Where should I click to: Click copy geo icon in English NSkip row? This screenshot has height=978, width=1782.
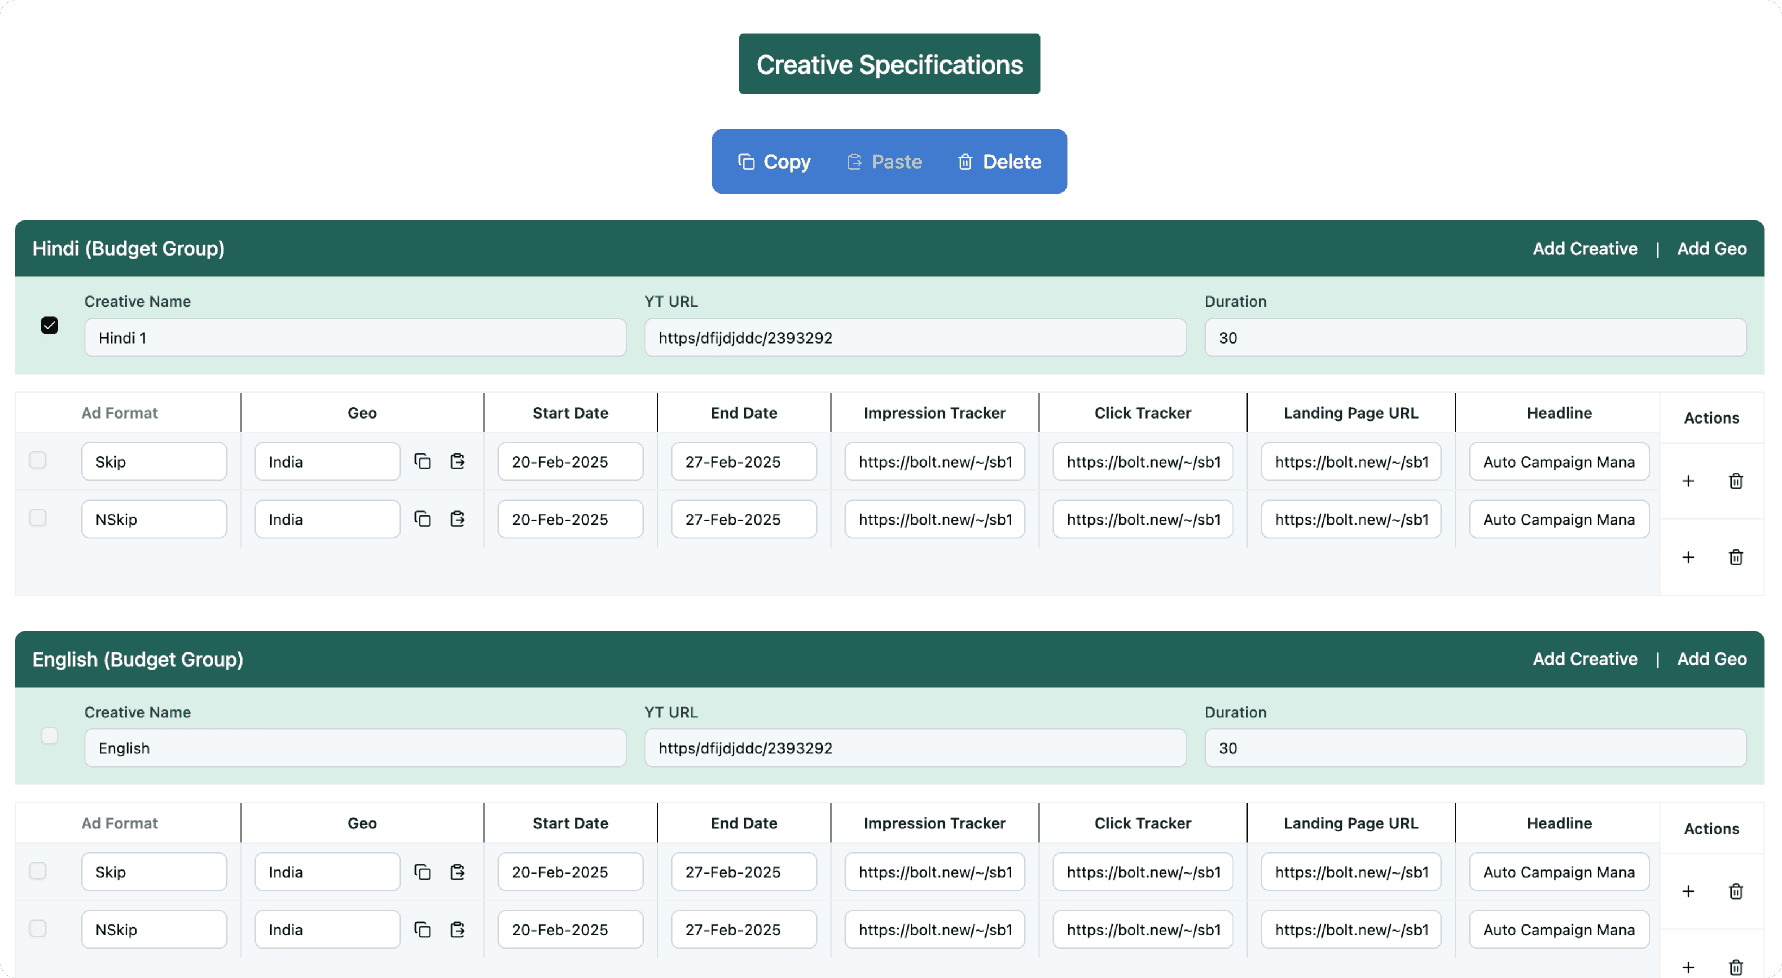pos(422,929)
